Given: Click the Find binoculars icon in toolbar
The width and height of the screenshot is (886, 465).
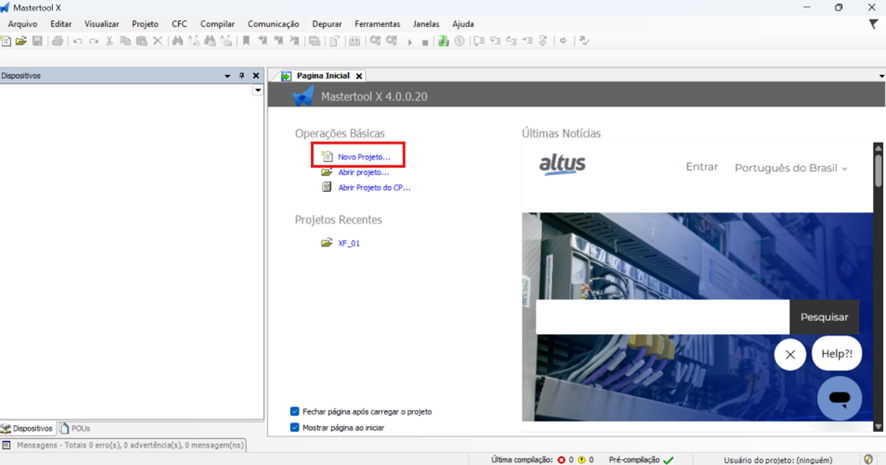Looking at the screenshot, I should 178,41.
